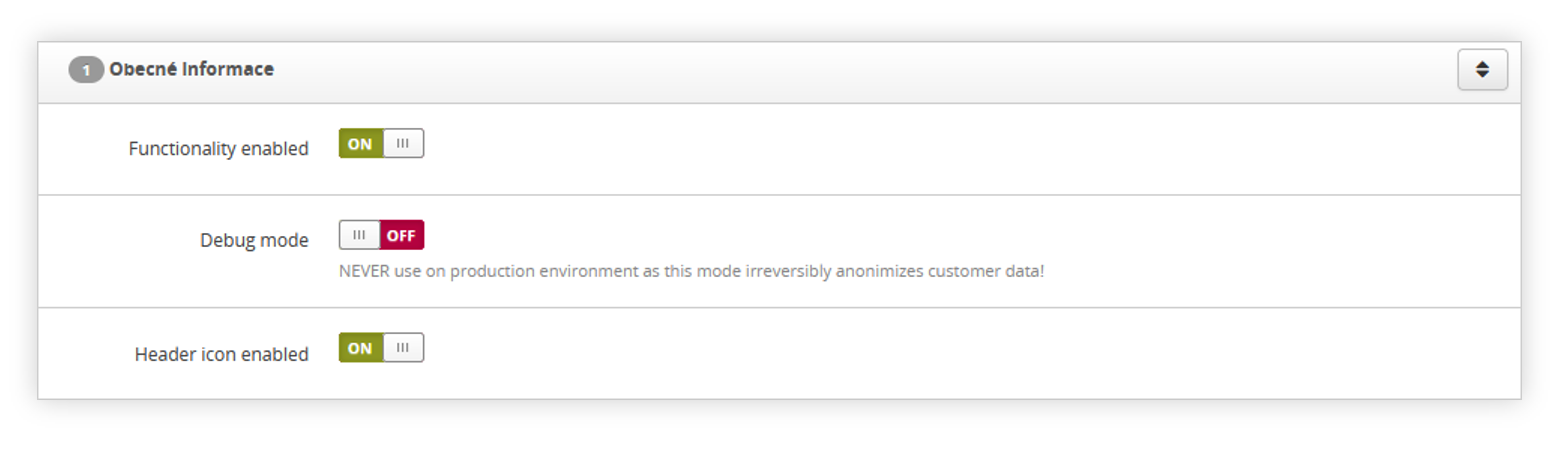Viewport: 1562px width, 449px height.
Task: Click the Functionality enabled label text
Action: click(x=218, y=149)
